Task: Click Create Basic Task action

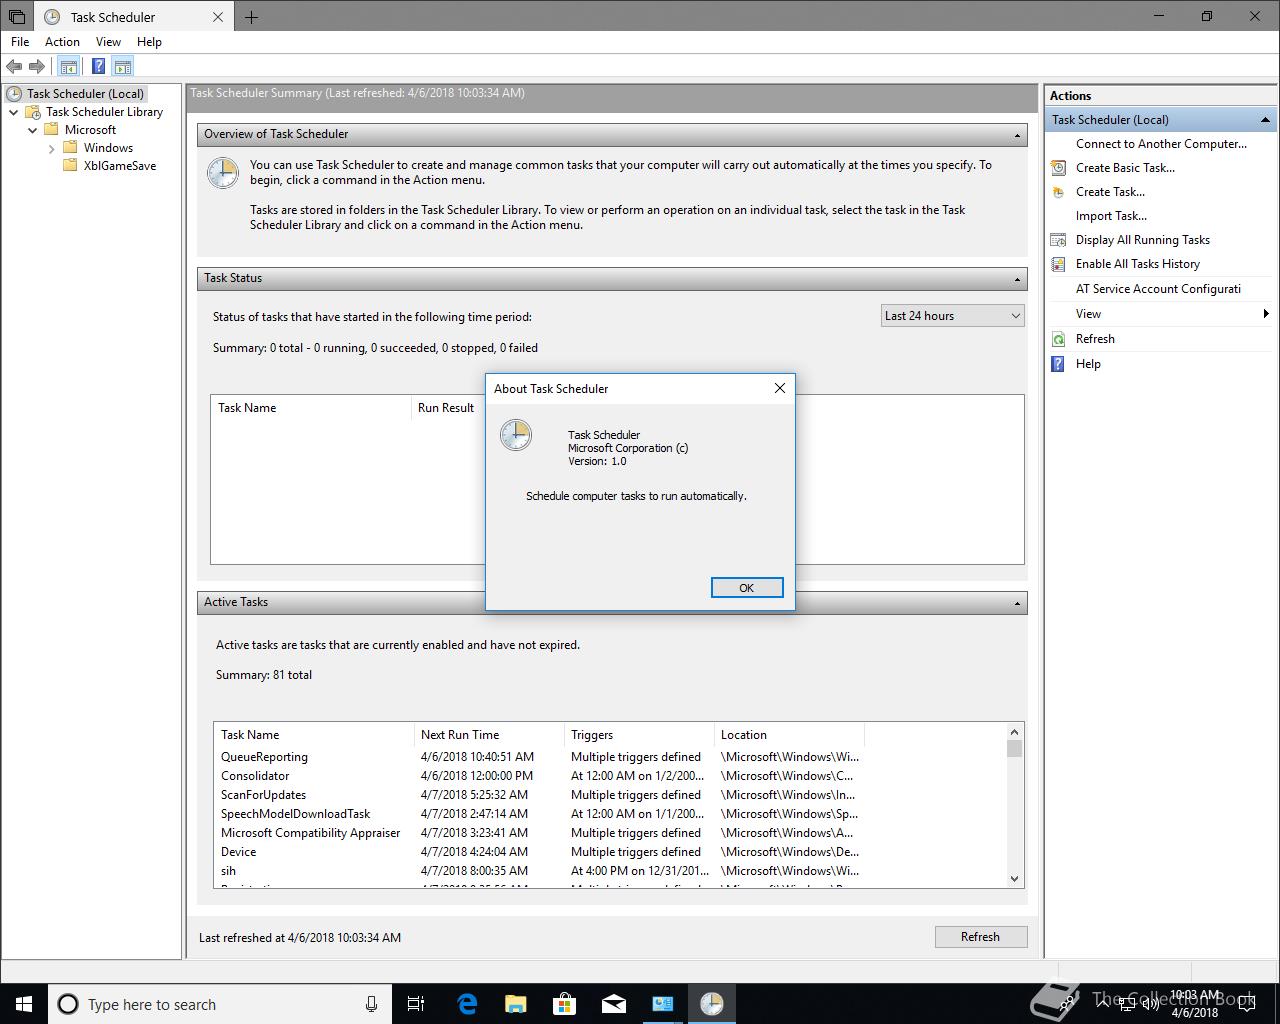Action: point(1125,168)
